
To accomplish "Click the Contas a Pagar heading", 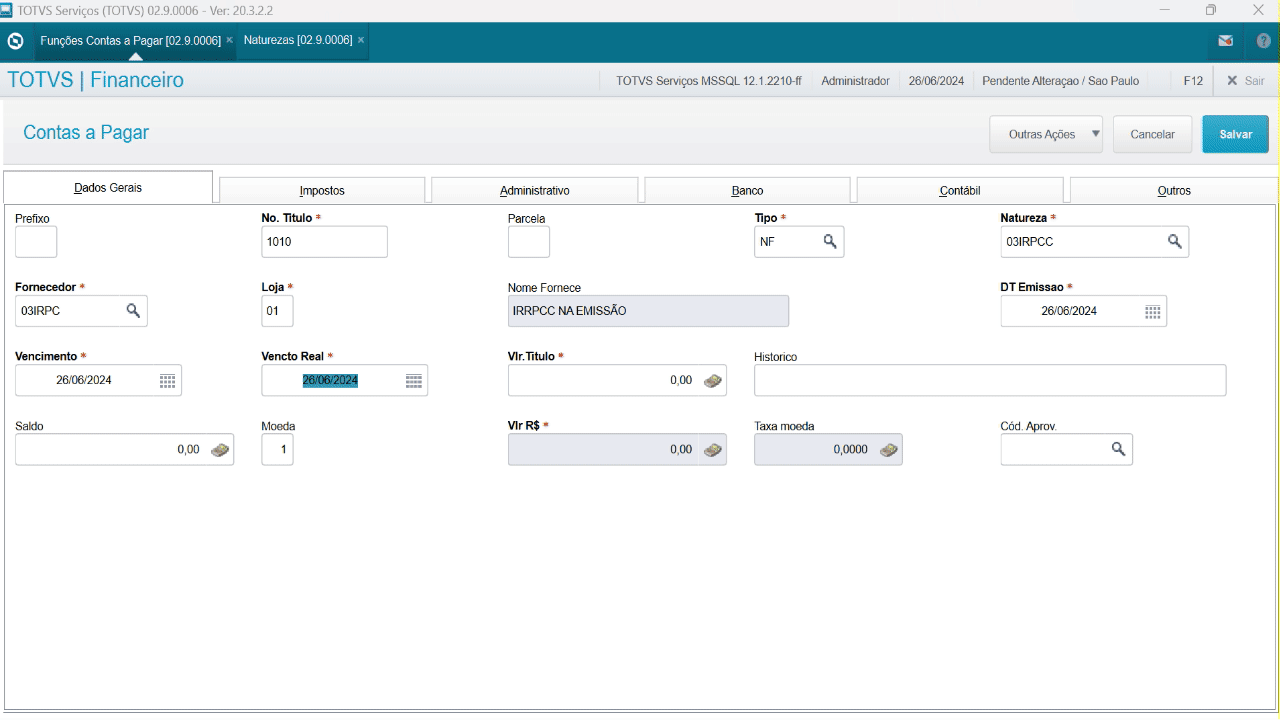I will point(86,132).
